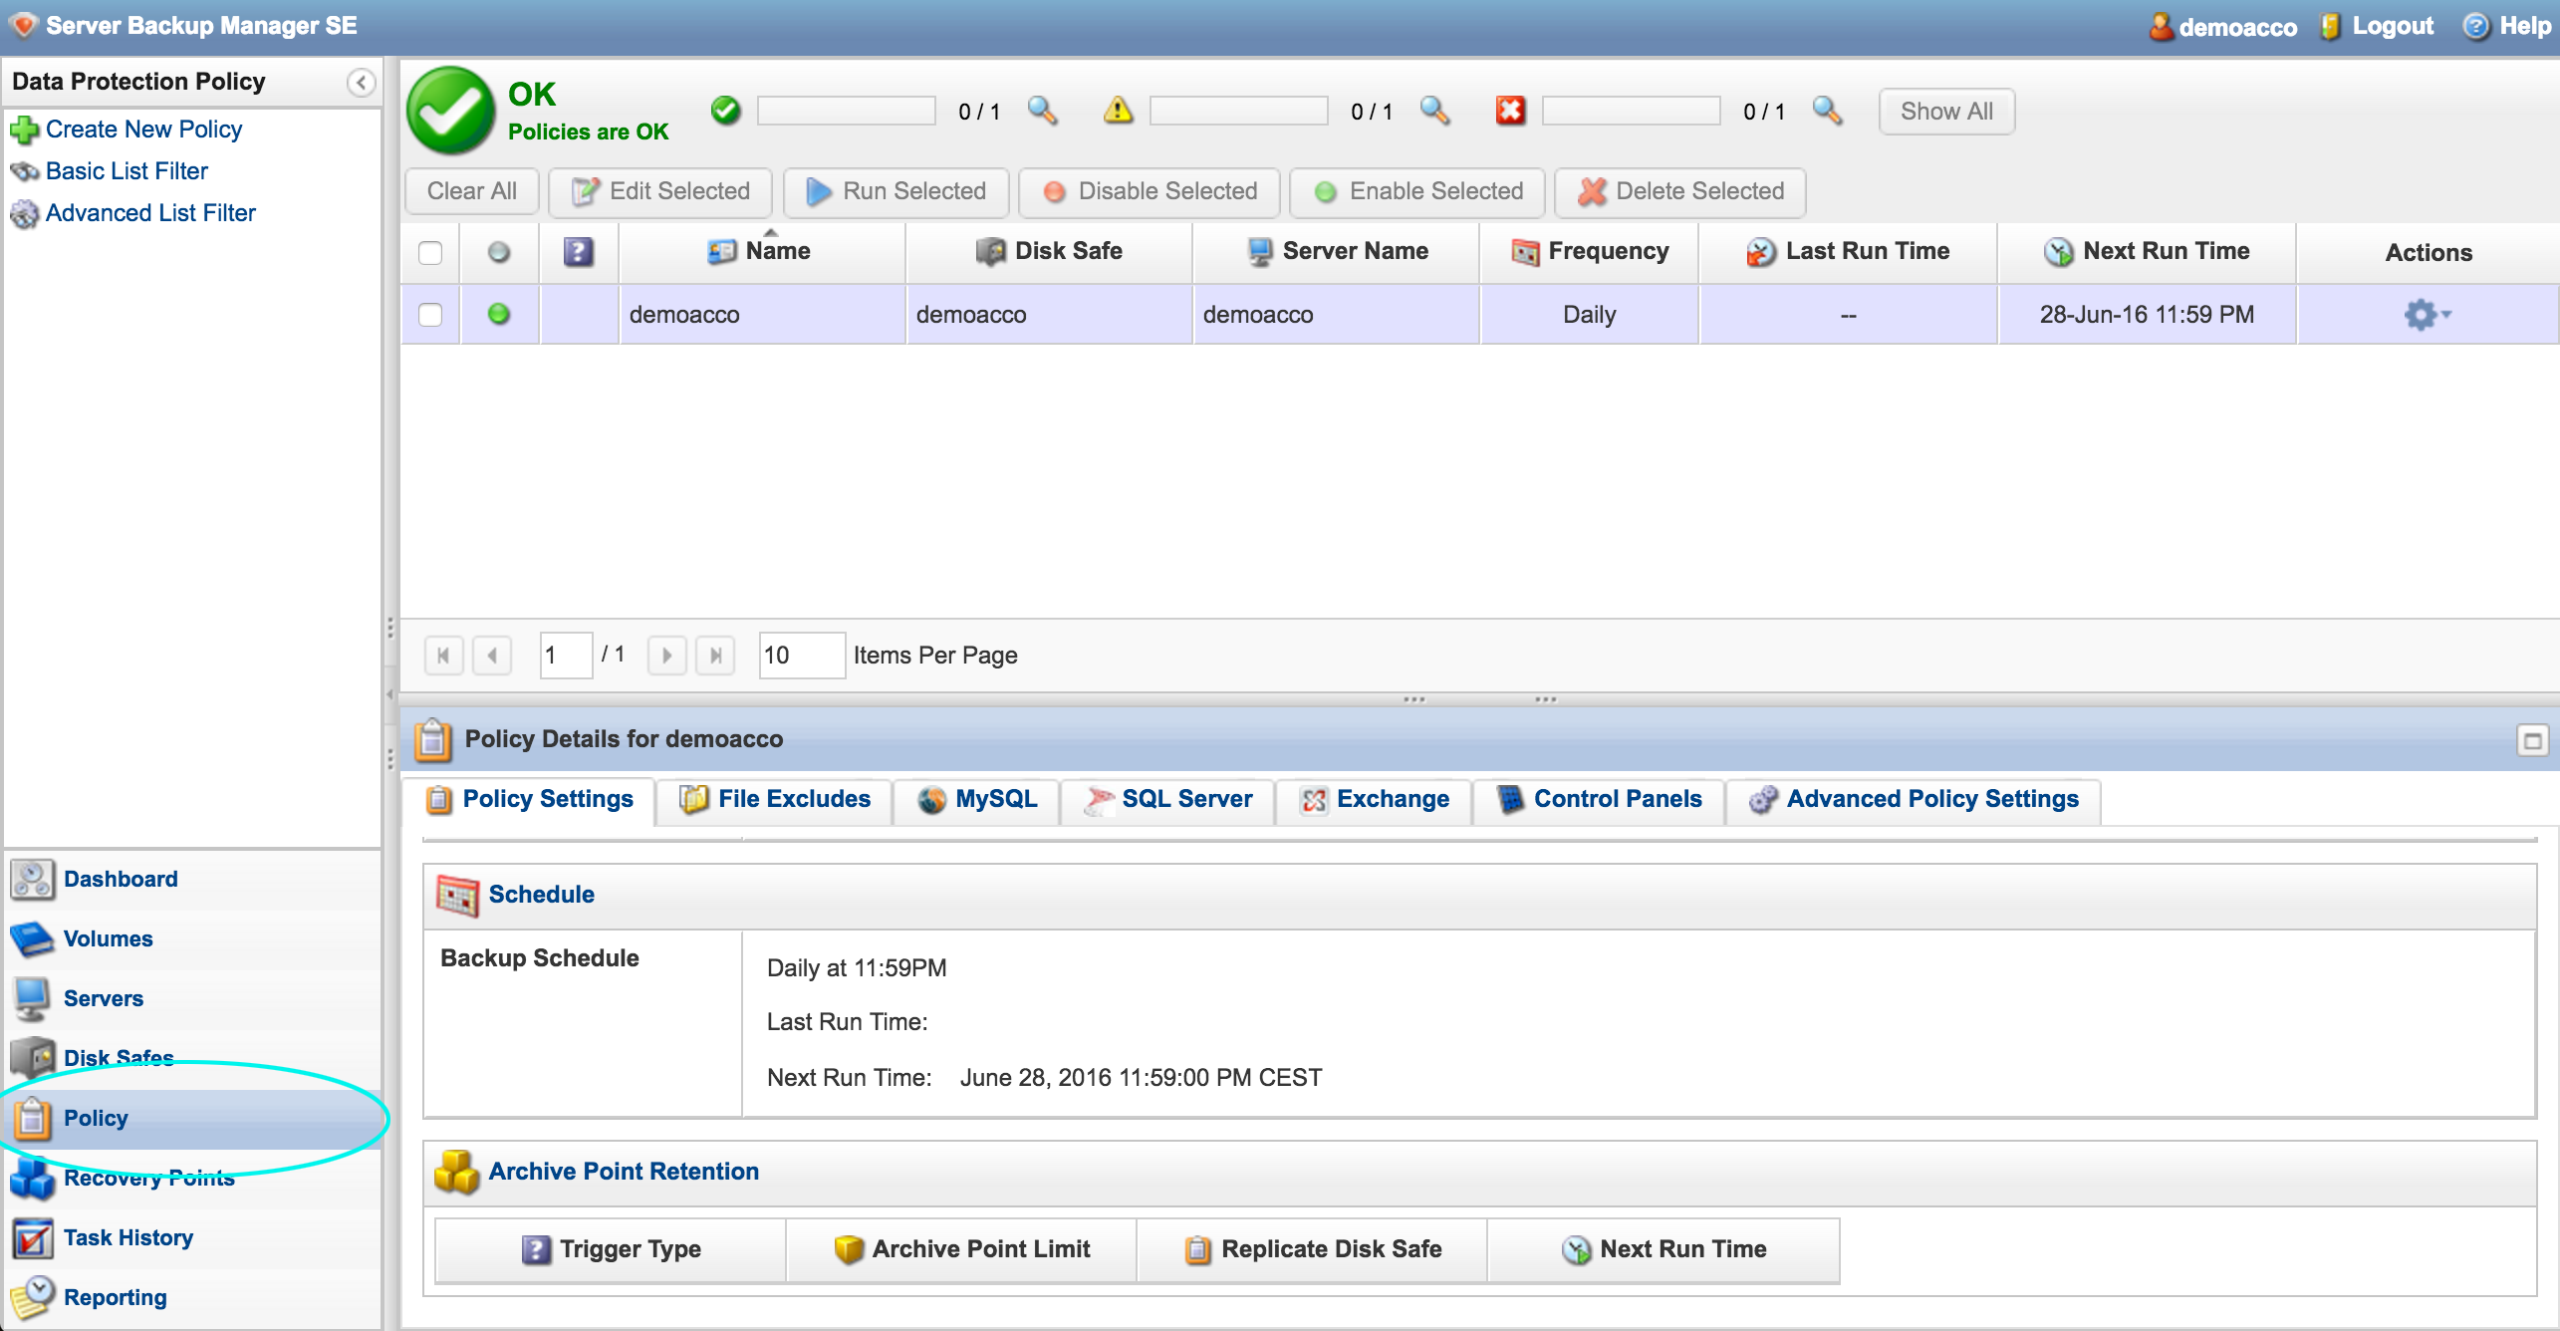This screenshot has width=2560, height=1331.
Task: Click the magnifier beside the warning policies counter
Action: pos(1434,110)
